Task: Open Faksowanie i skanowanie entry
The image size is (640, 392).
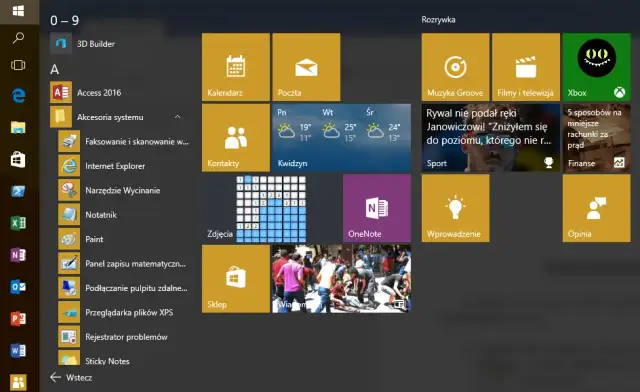Action: [x=124, y=141]
